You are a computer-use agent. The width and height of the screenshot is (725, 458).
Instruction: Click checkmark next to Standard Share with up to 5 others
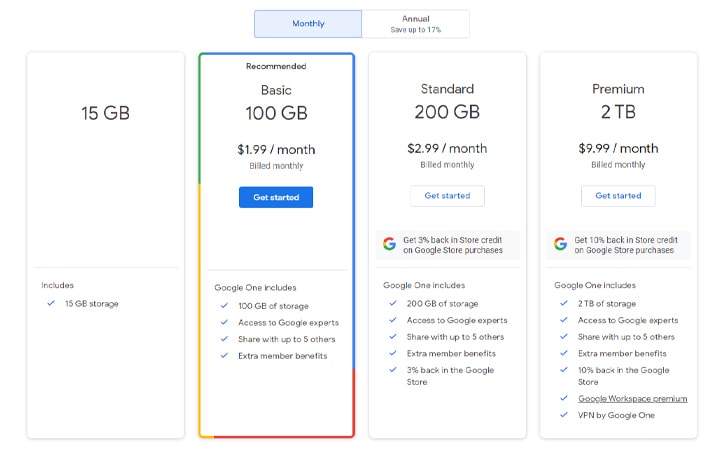point(393,336)
